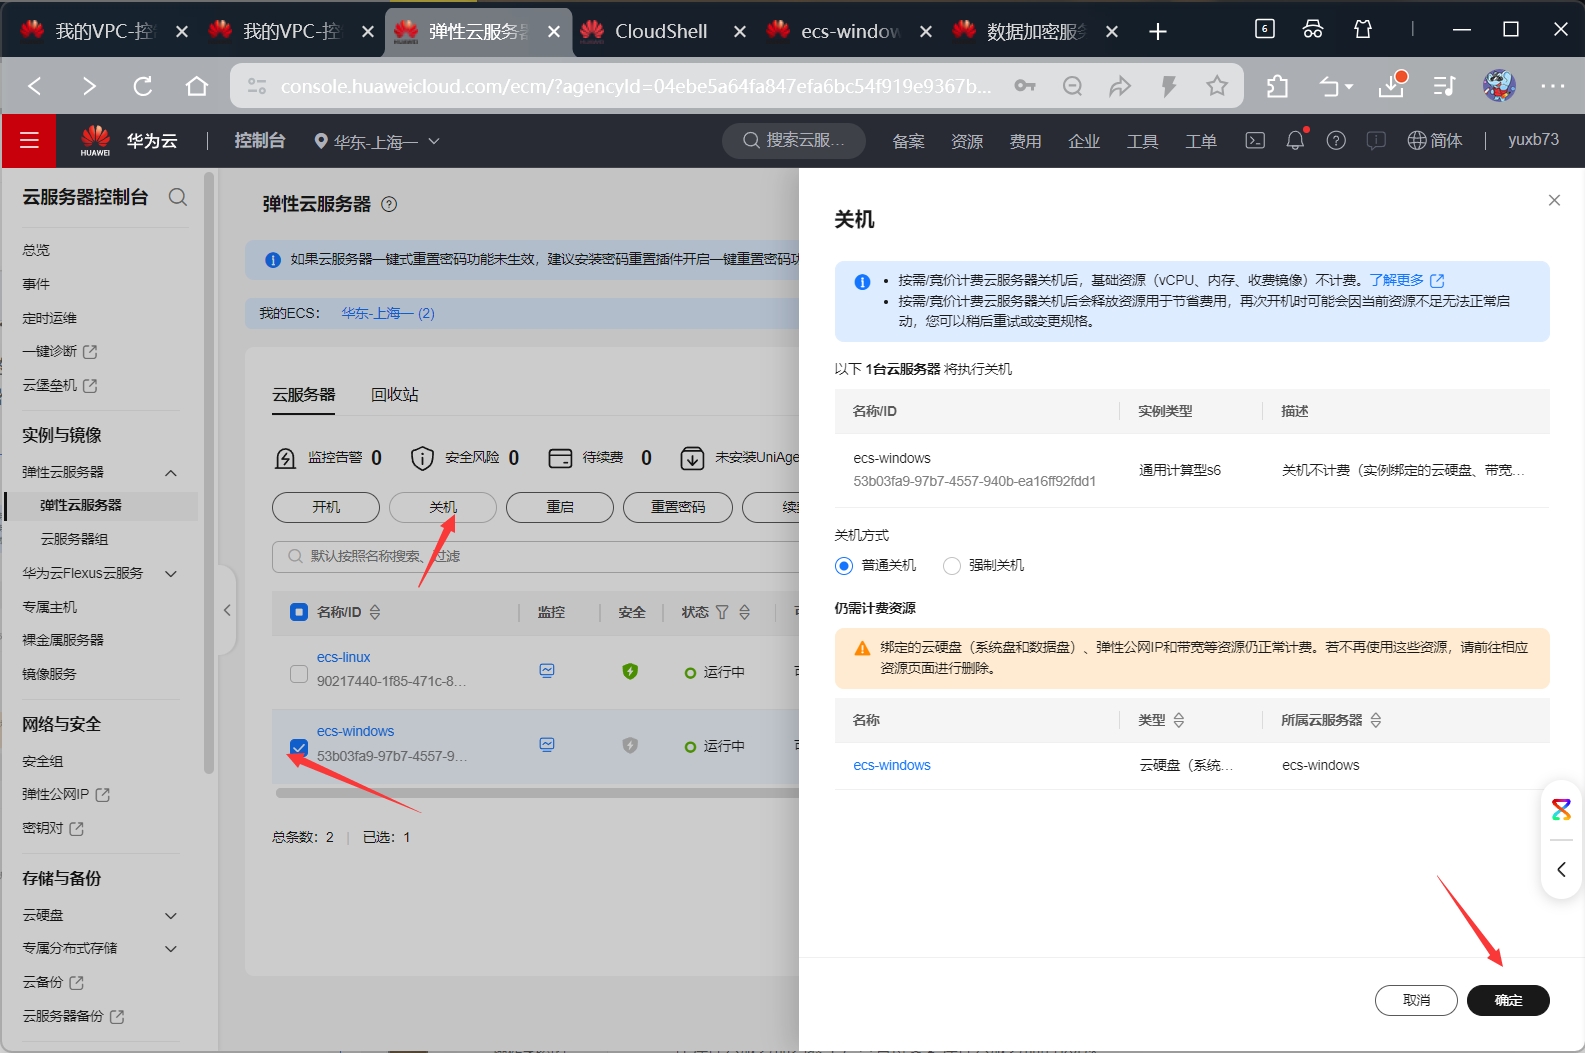Expand 云硬盘 sidebar item

[x=171, y=916]
